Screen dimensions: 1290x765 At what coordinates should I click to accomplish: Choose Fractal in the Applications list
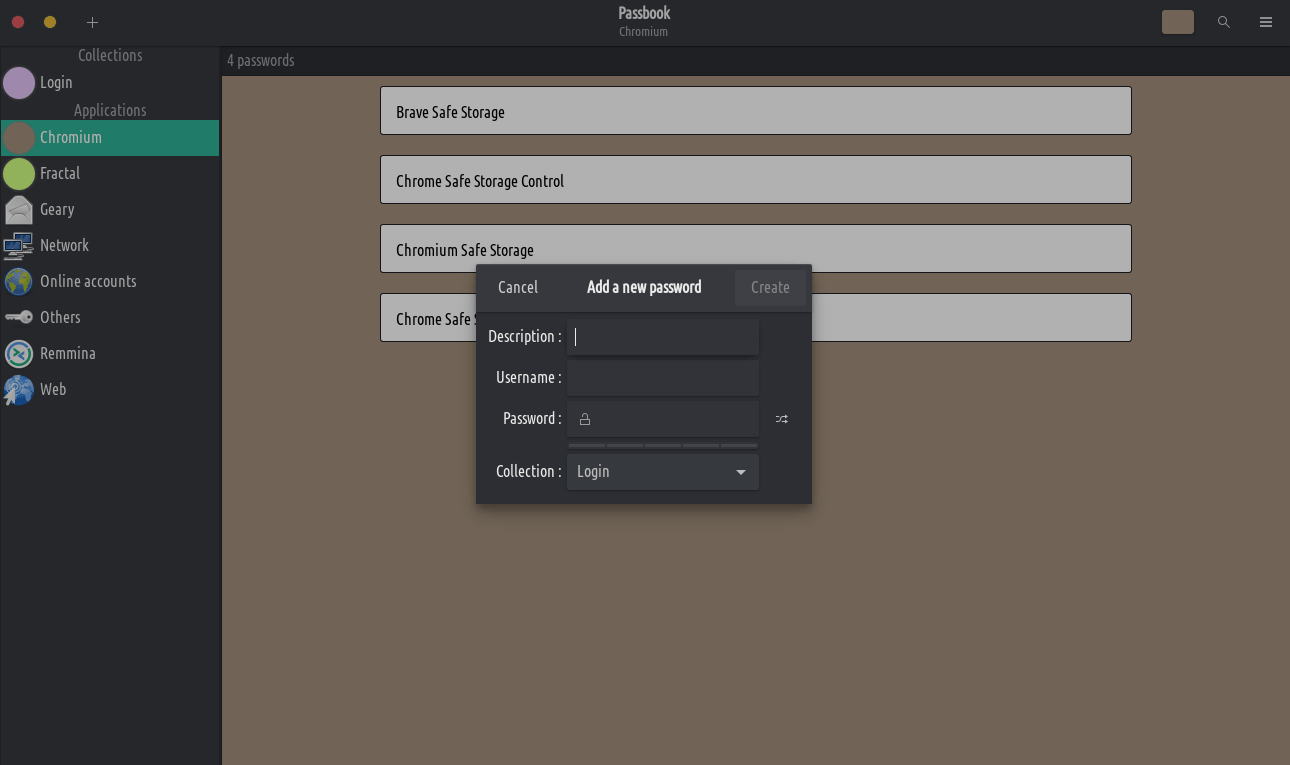(x=60, y=174)
